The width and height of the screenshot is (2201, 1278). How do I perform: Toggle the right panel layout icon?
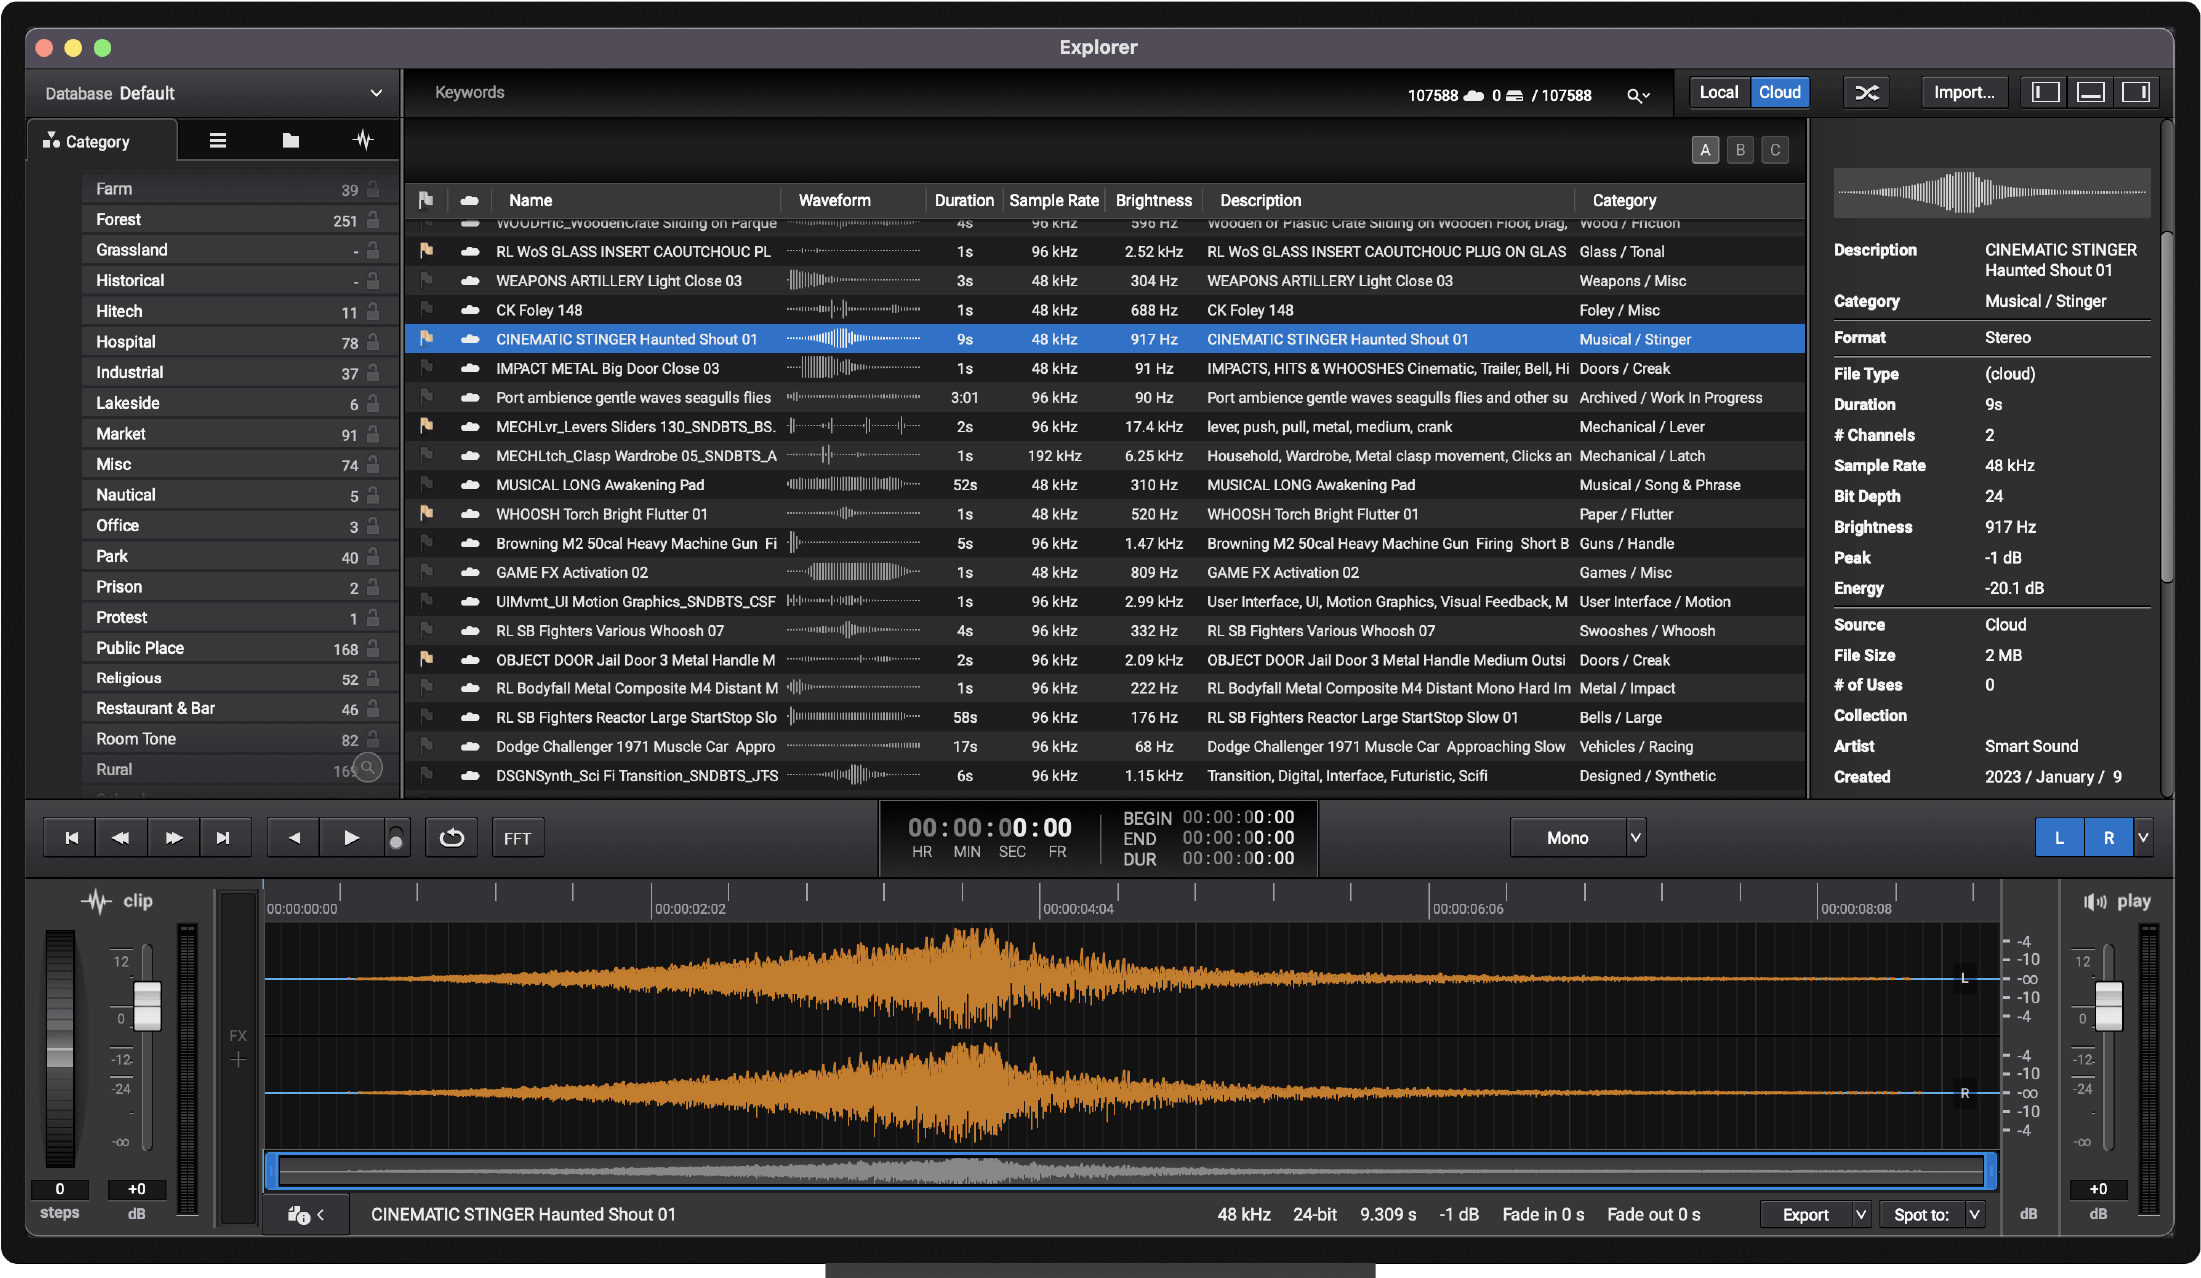pos(2135,93)
